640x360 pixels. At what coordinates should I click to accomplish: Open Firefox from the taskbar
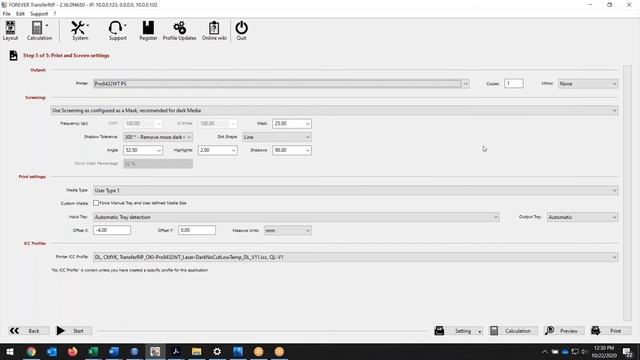[x=72, y=351]
